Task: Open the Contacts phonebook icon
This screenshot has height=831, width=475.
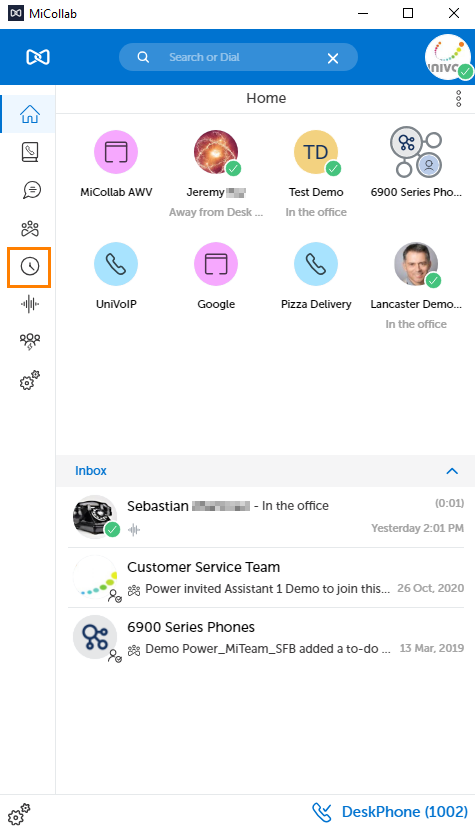Action: tap(30, 152)
